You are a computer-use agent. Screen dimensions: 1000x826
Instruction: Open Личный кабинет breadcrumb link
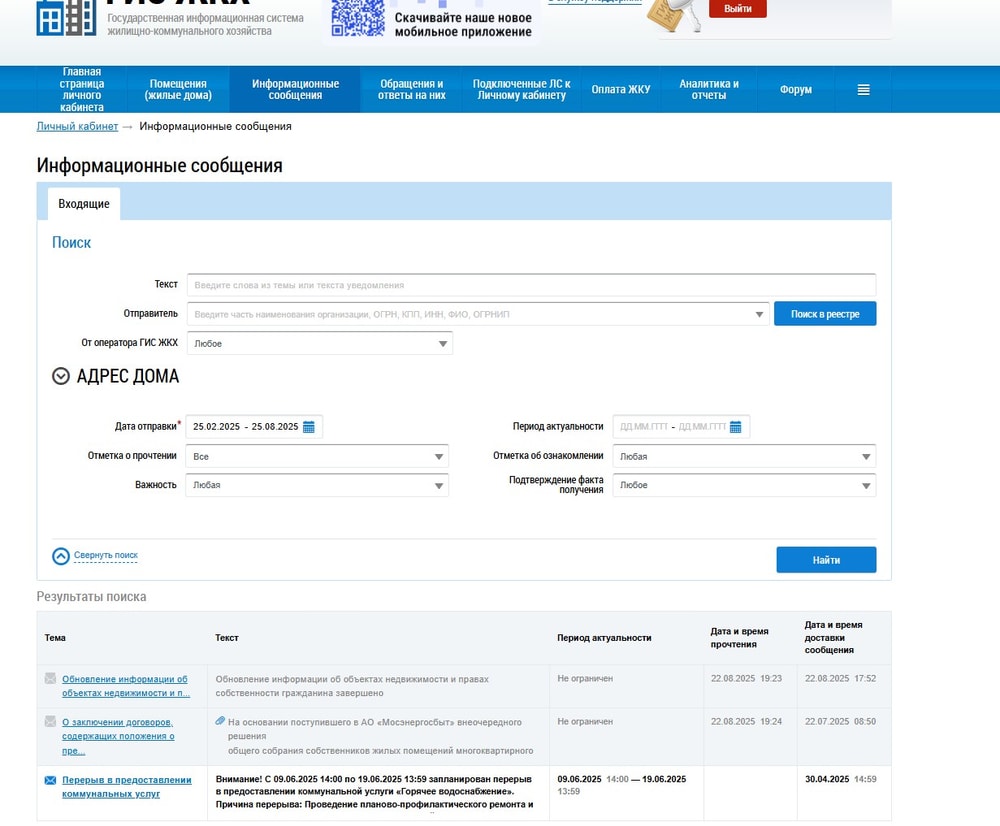click(77, 126)
